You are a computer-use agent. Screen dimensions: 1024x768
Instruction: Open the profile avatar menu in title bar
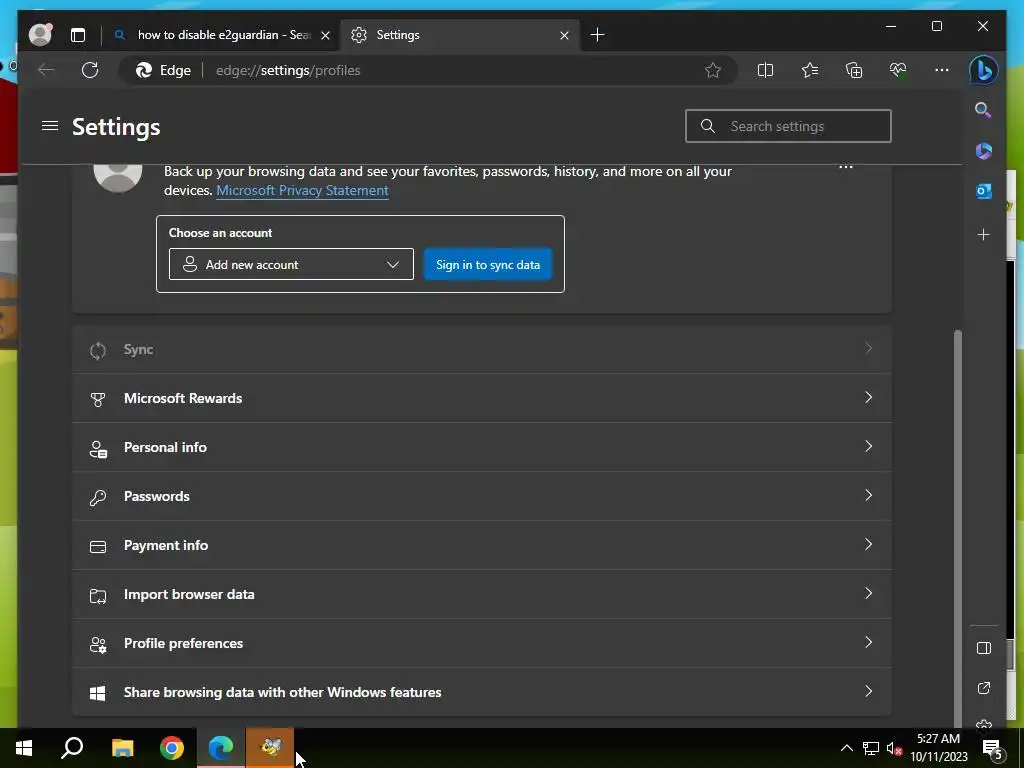[40, 35]
